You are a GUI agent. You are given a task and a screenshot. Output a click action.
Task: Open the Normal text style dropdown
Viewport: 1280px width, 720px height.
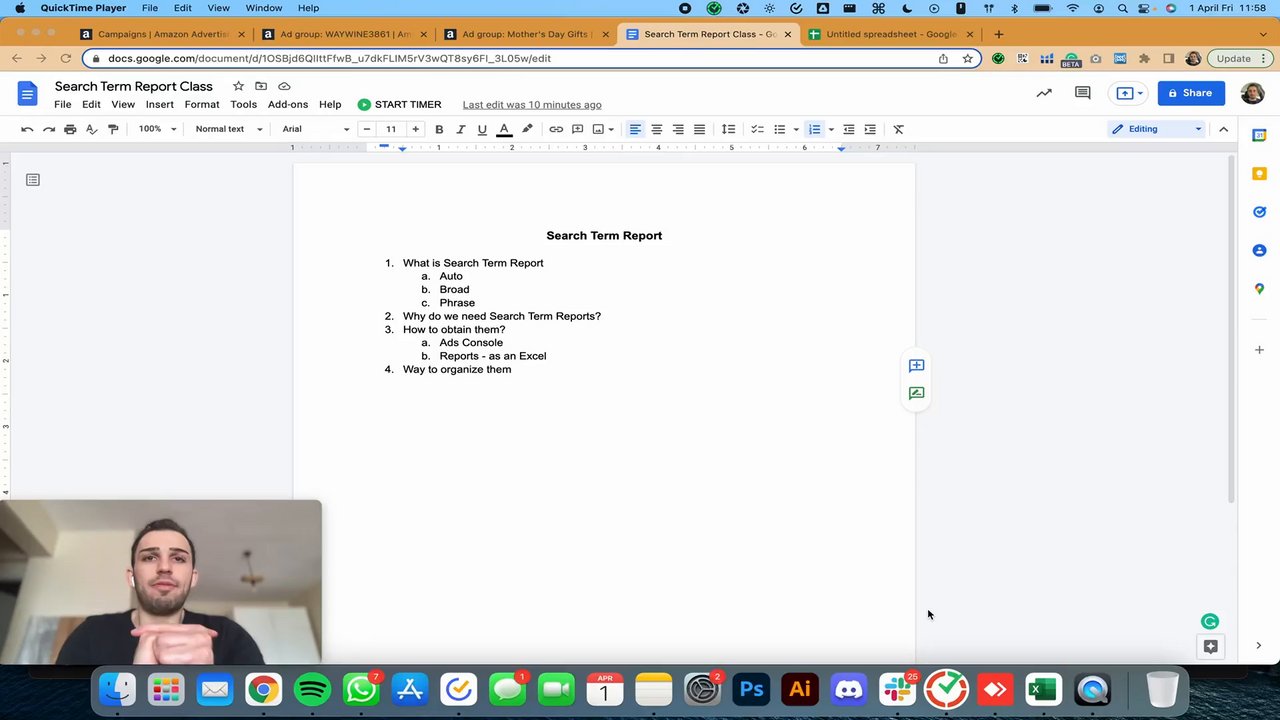229,129
